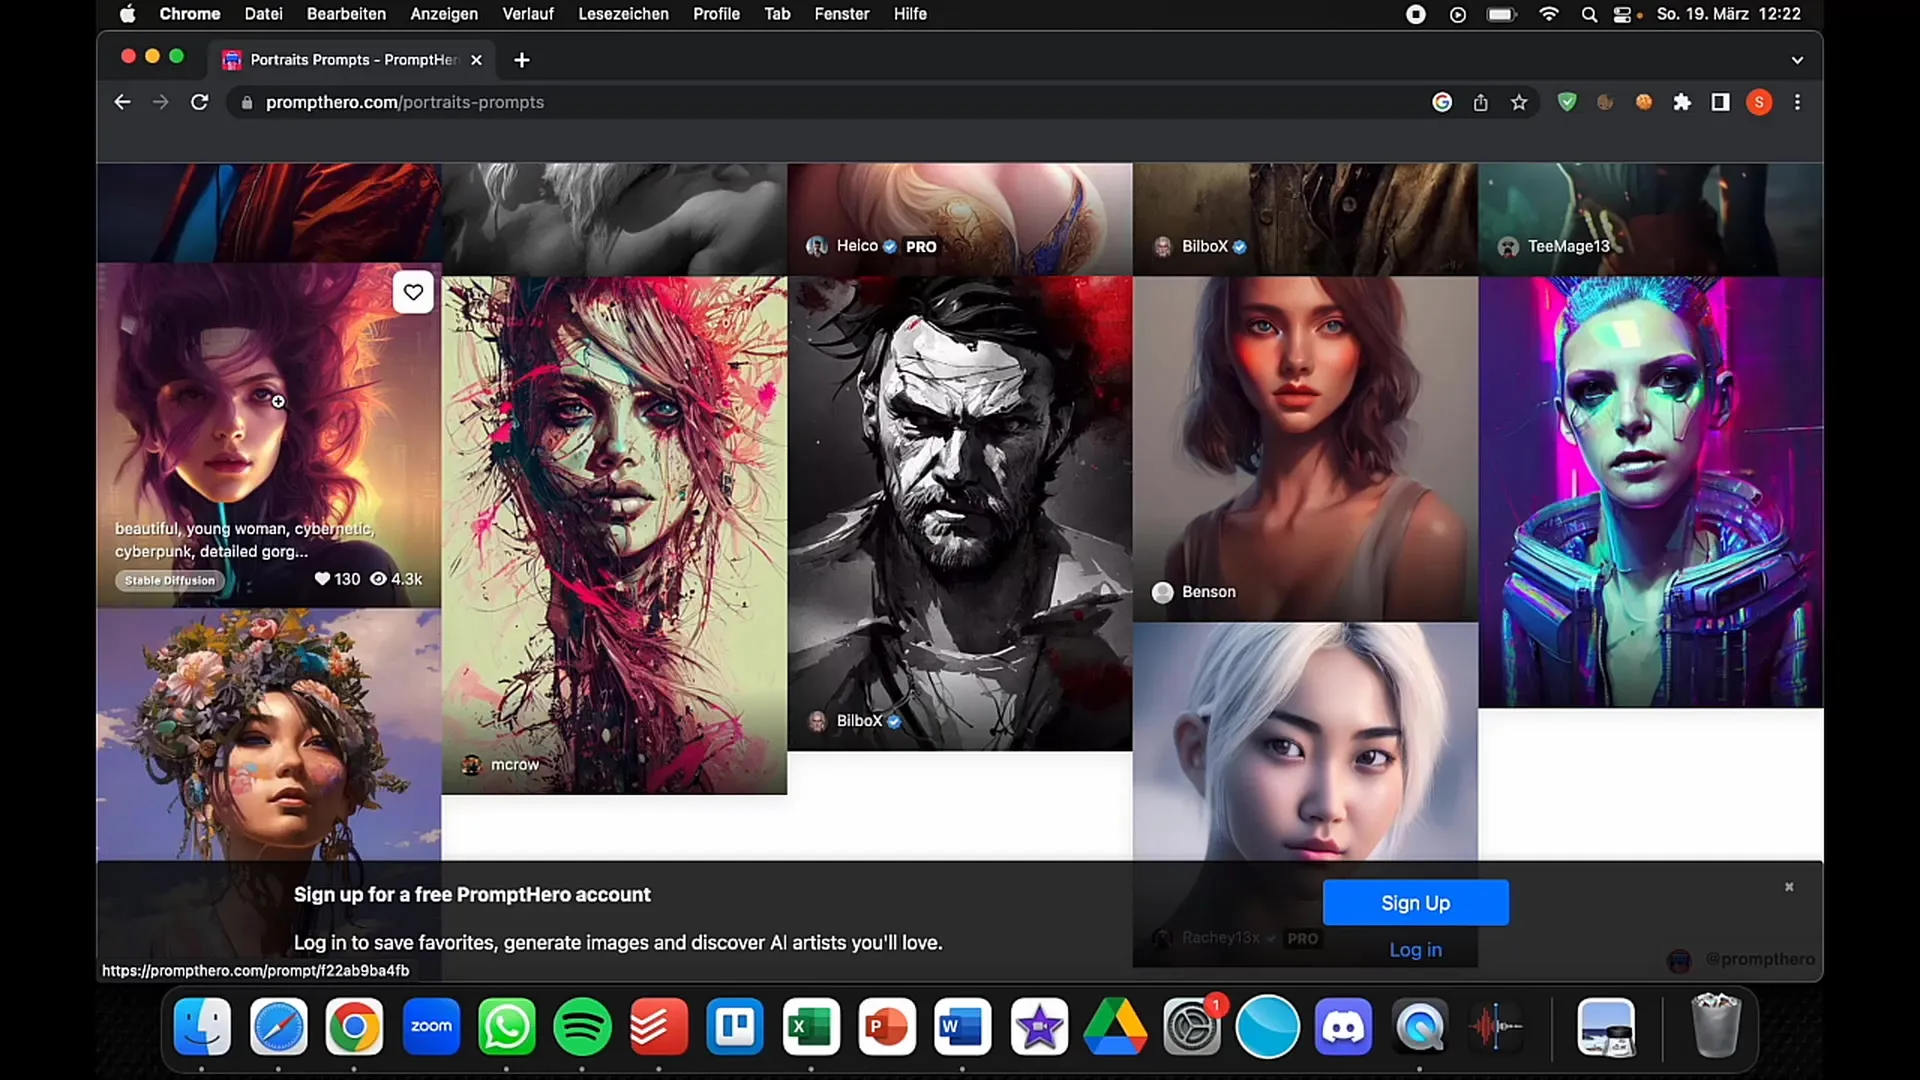Open the Bearbeiten menu
The width and height of the screenshot is (1920, 1080).
coord(346,14)
